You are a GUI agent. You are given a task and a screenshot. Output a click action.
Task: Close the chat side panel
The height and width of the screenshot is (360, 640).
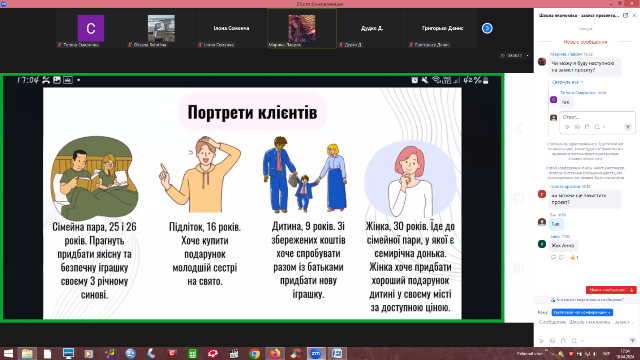(x=634, y=16)
